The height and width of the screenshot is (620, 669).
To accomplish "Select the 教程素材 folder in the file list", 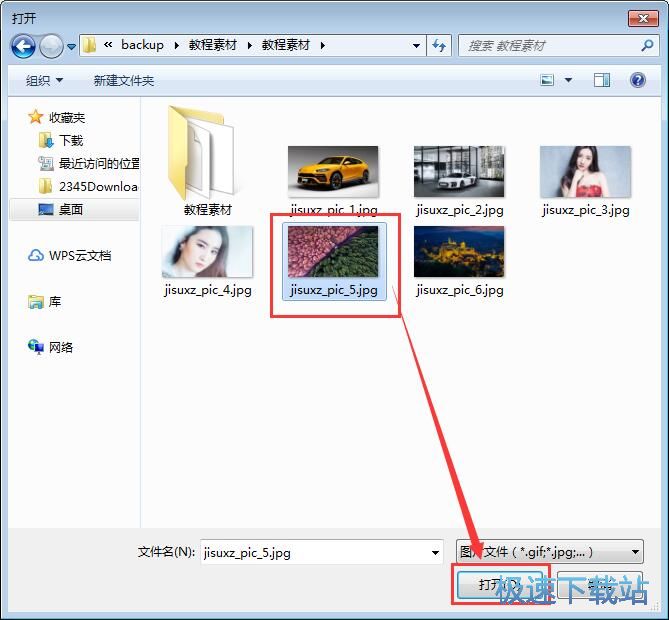I will [207, 161].
